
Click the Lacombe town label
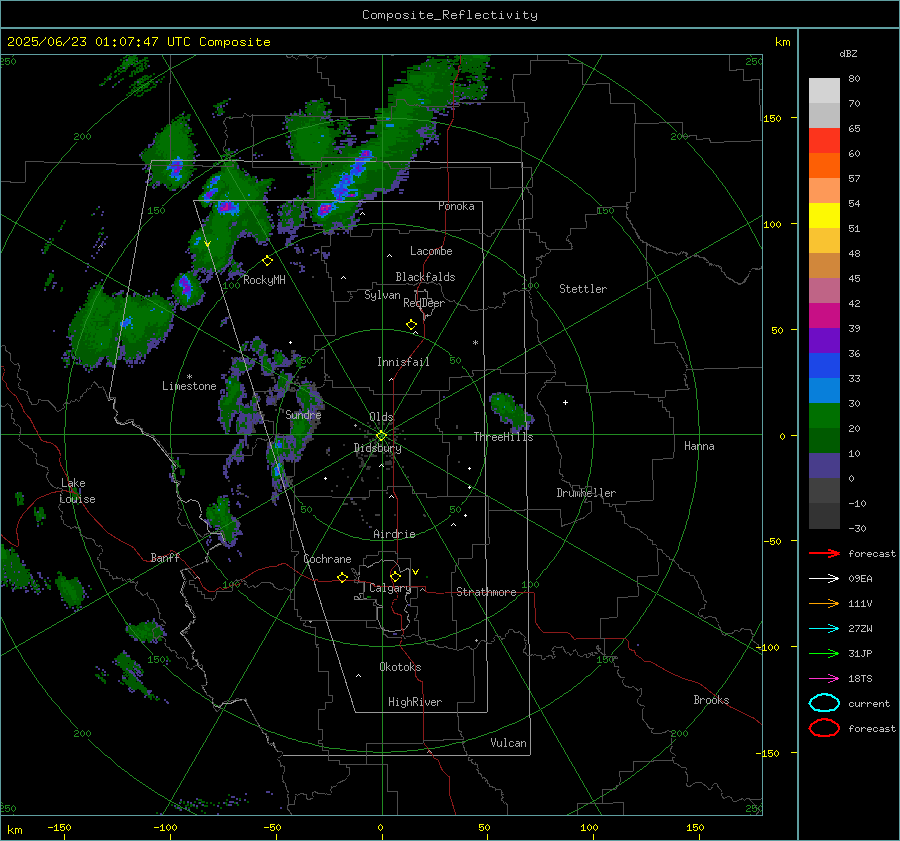click(431, 251)
